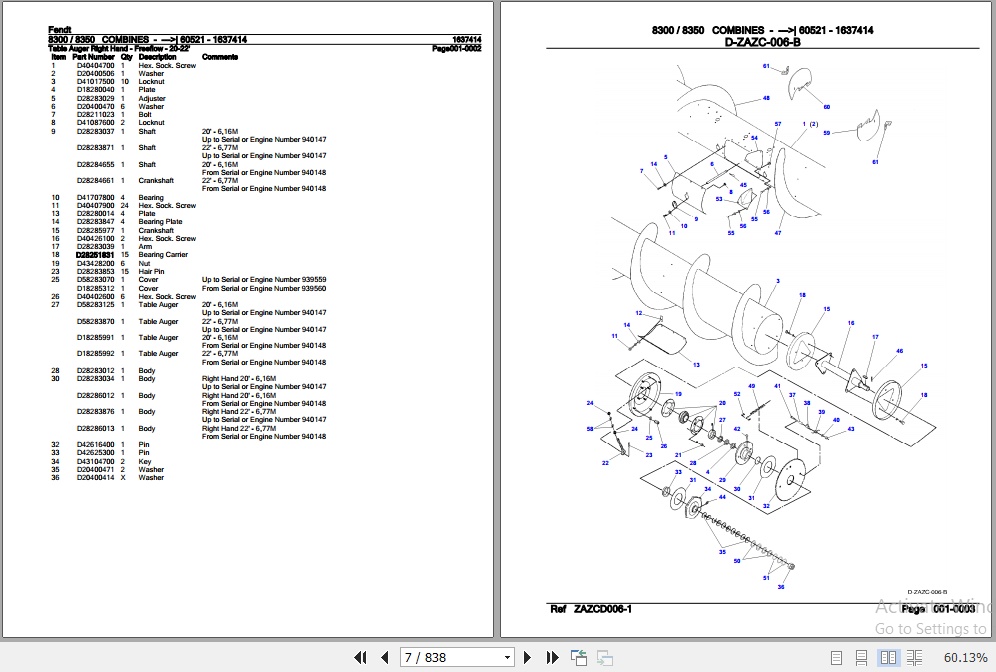Click the Washer part number D20400414

tap(95, 478)
